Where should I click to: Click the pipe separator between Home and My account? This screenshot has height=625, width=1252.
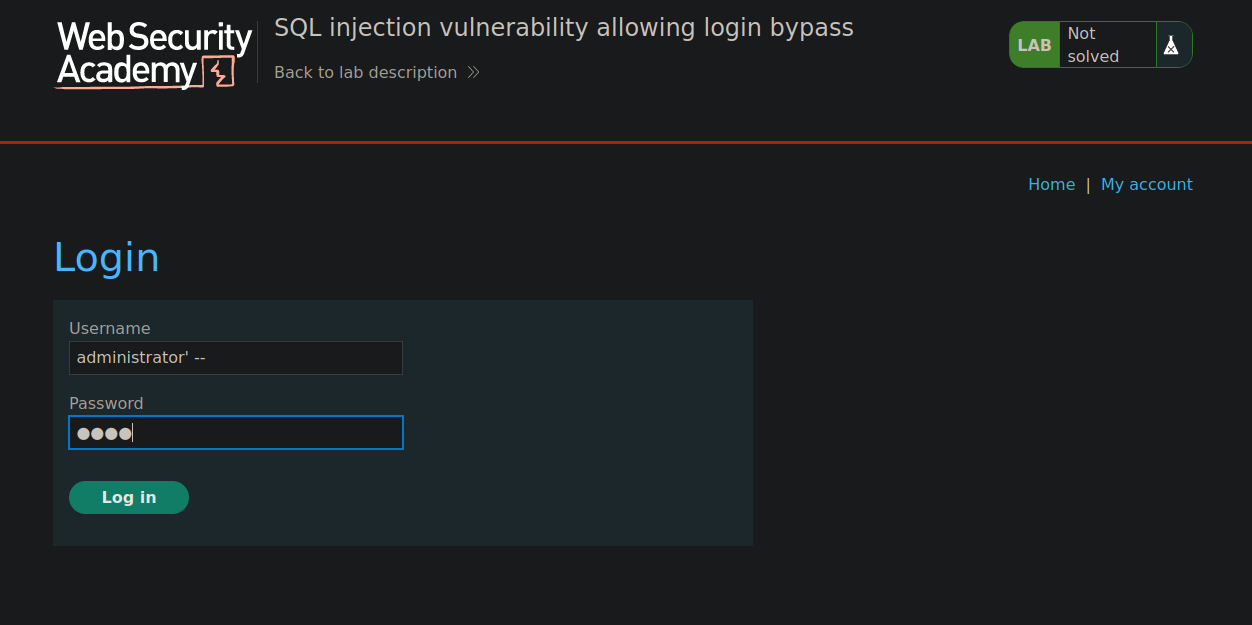coord(1088,184)
